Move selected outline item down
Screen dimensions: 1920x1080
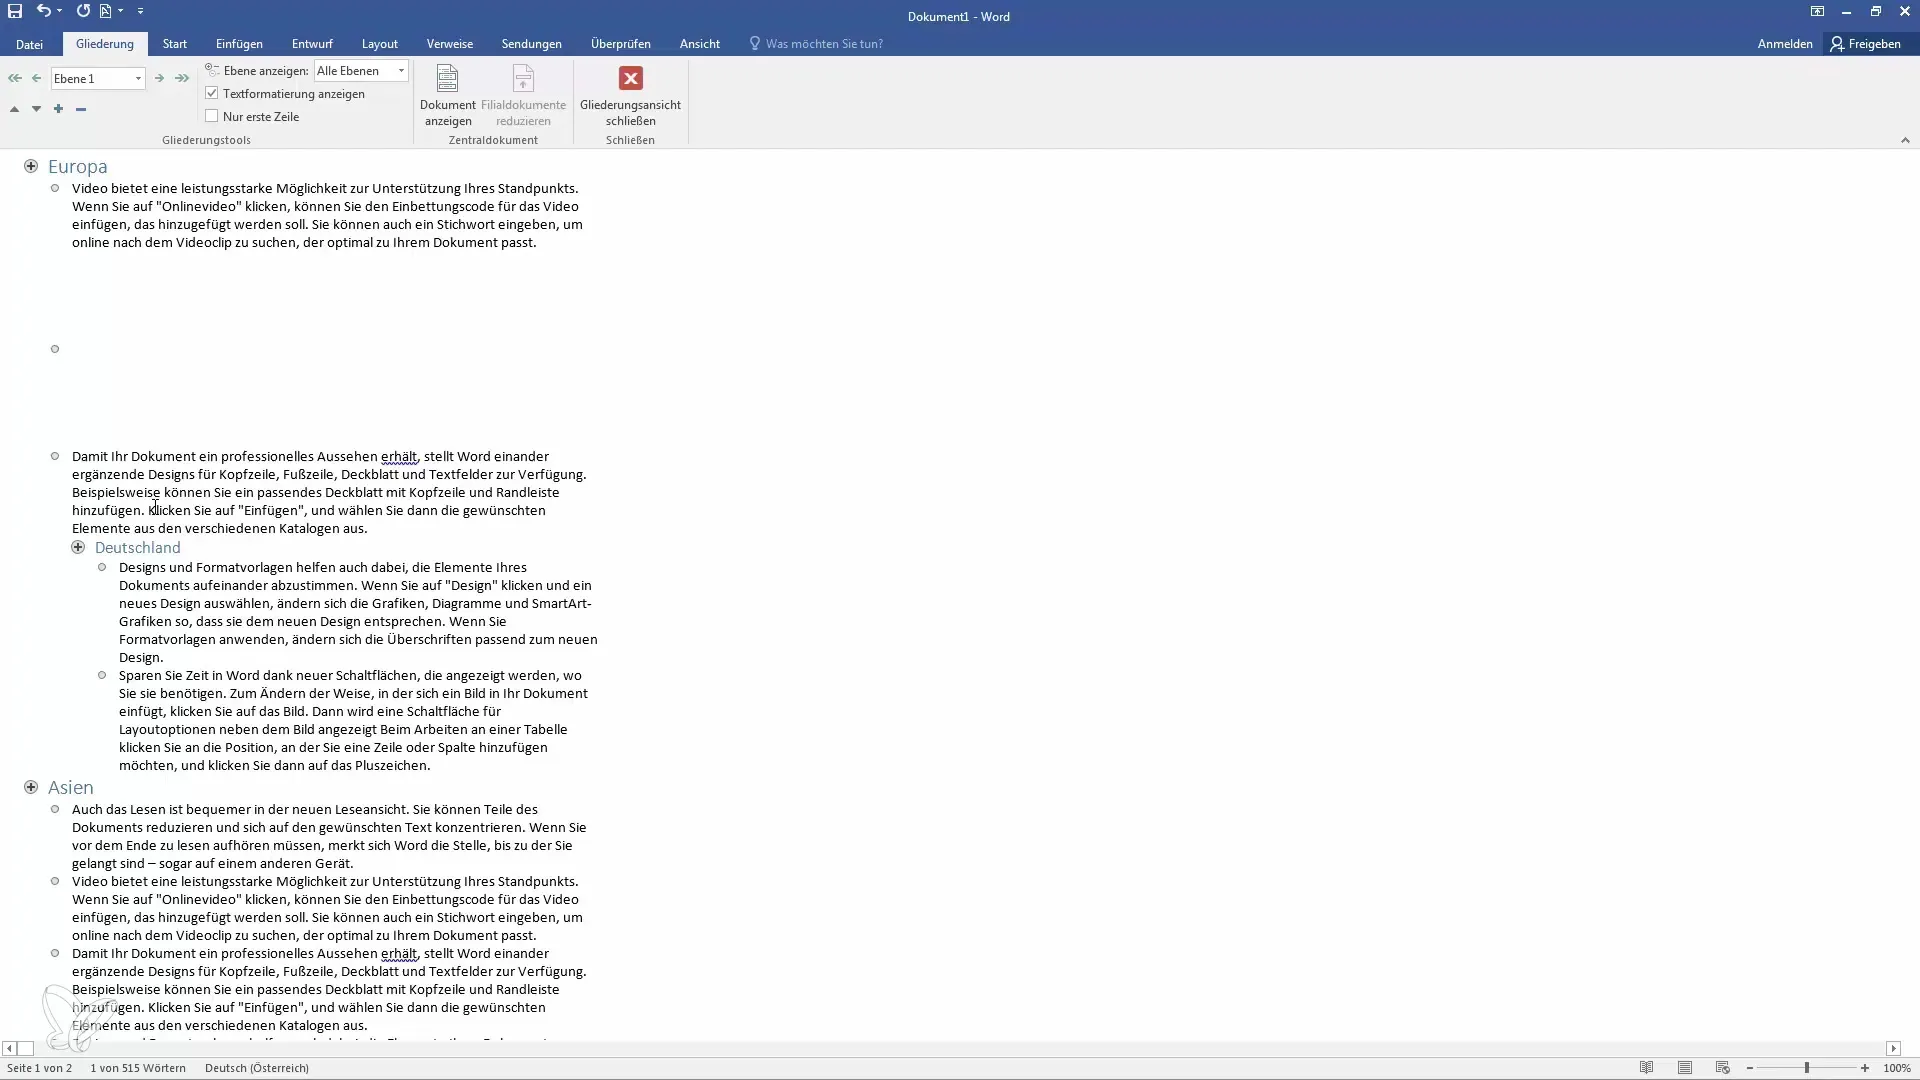[36, 109]
